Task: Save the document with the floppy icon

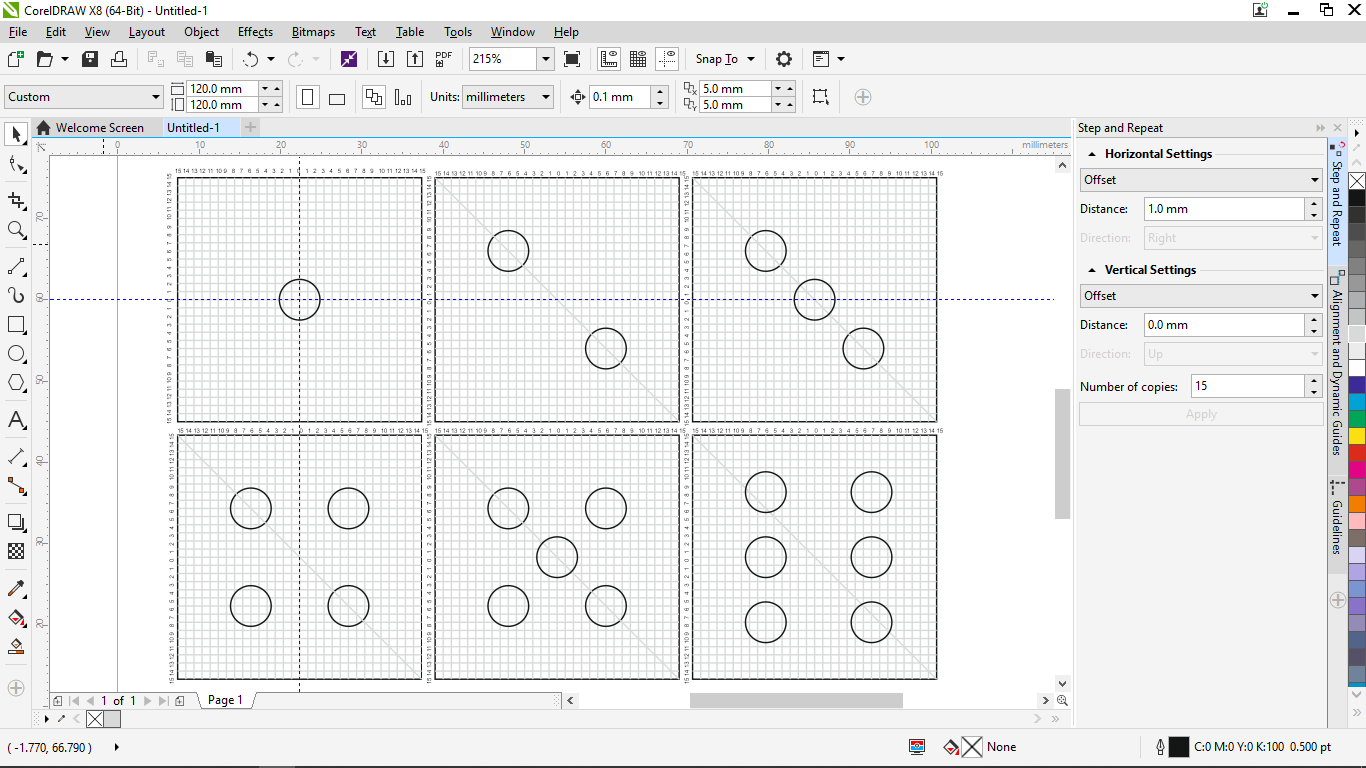Action: 90,59
